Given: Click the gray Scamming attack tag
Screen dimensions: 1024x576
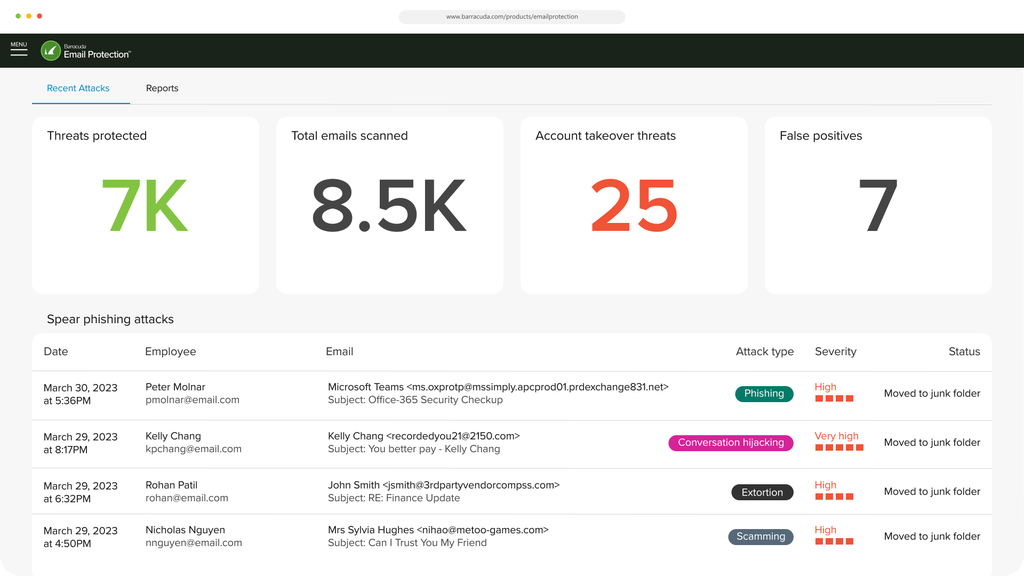Looking at the screenshot, I should point(761,537).
